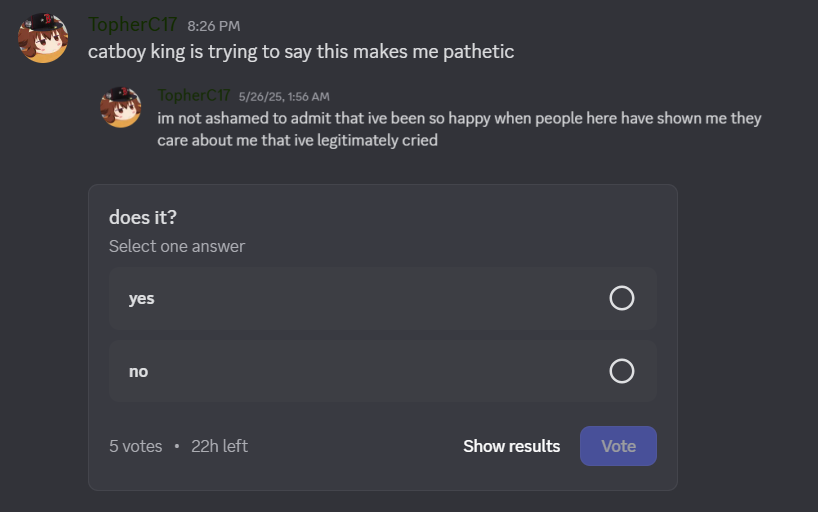
Task: Show results of the poll
Action: (511, 446)
